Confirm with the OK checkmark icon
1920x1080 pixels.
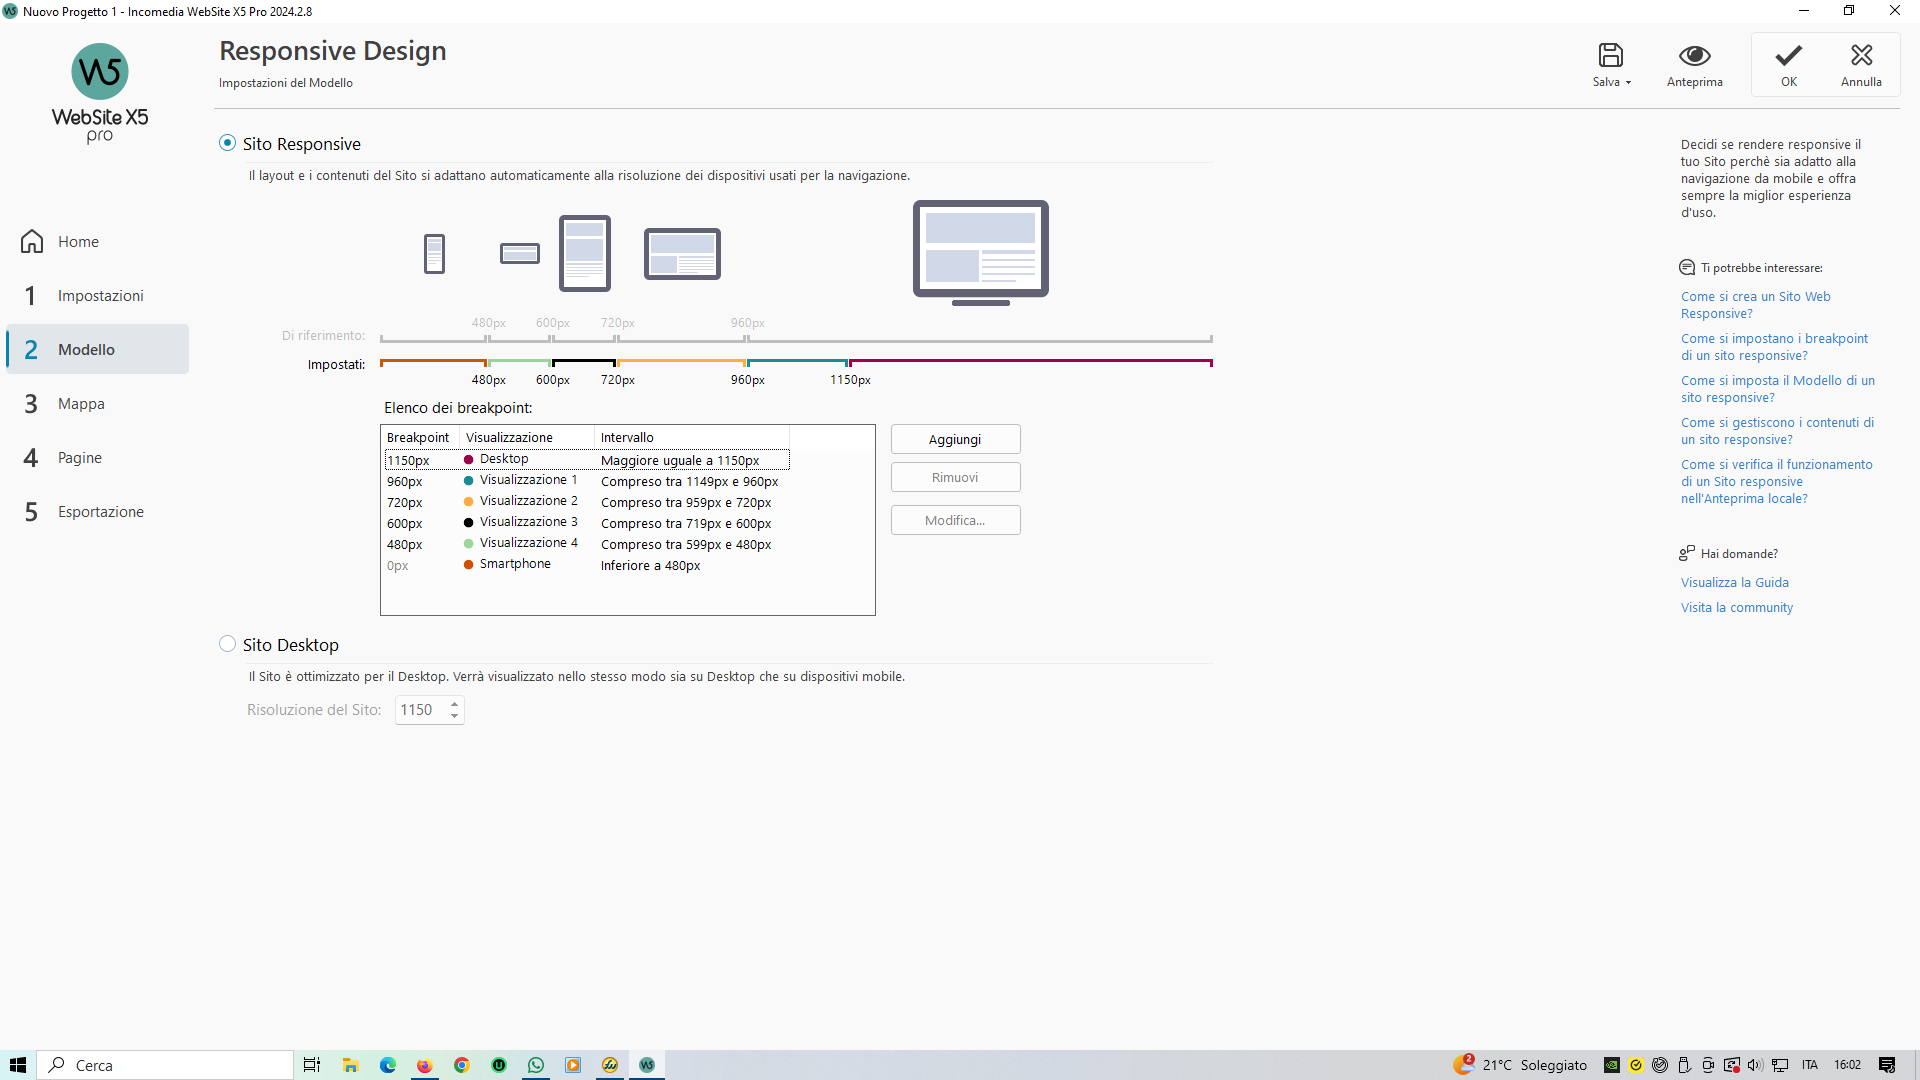[x=1788, y=56]
